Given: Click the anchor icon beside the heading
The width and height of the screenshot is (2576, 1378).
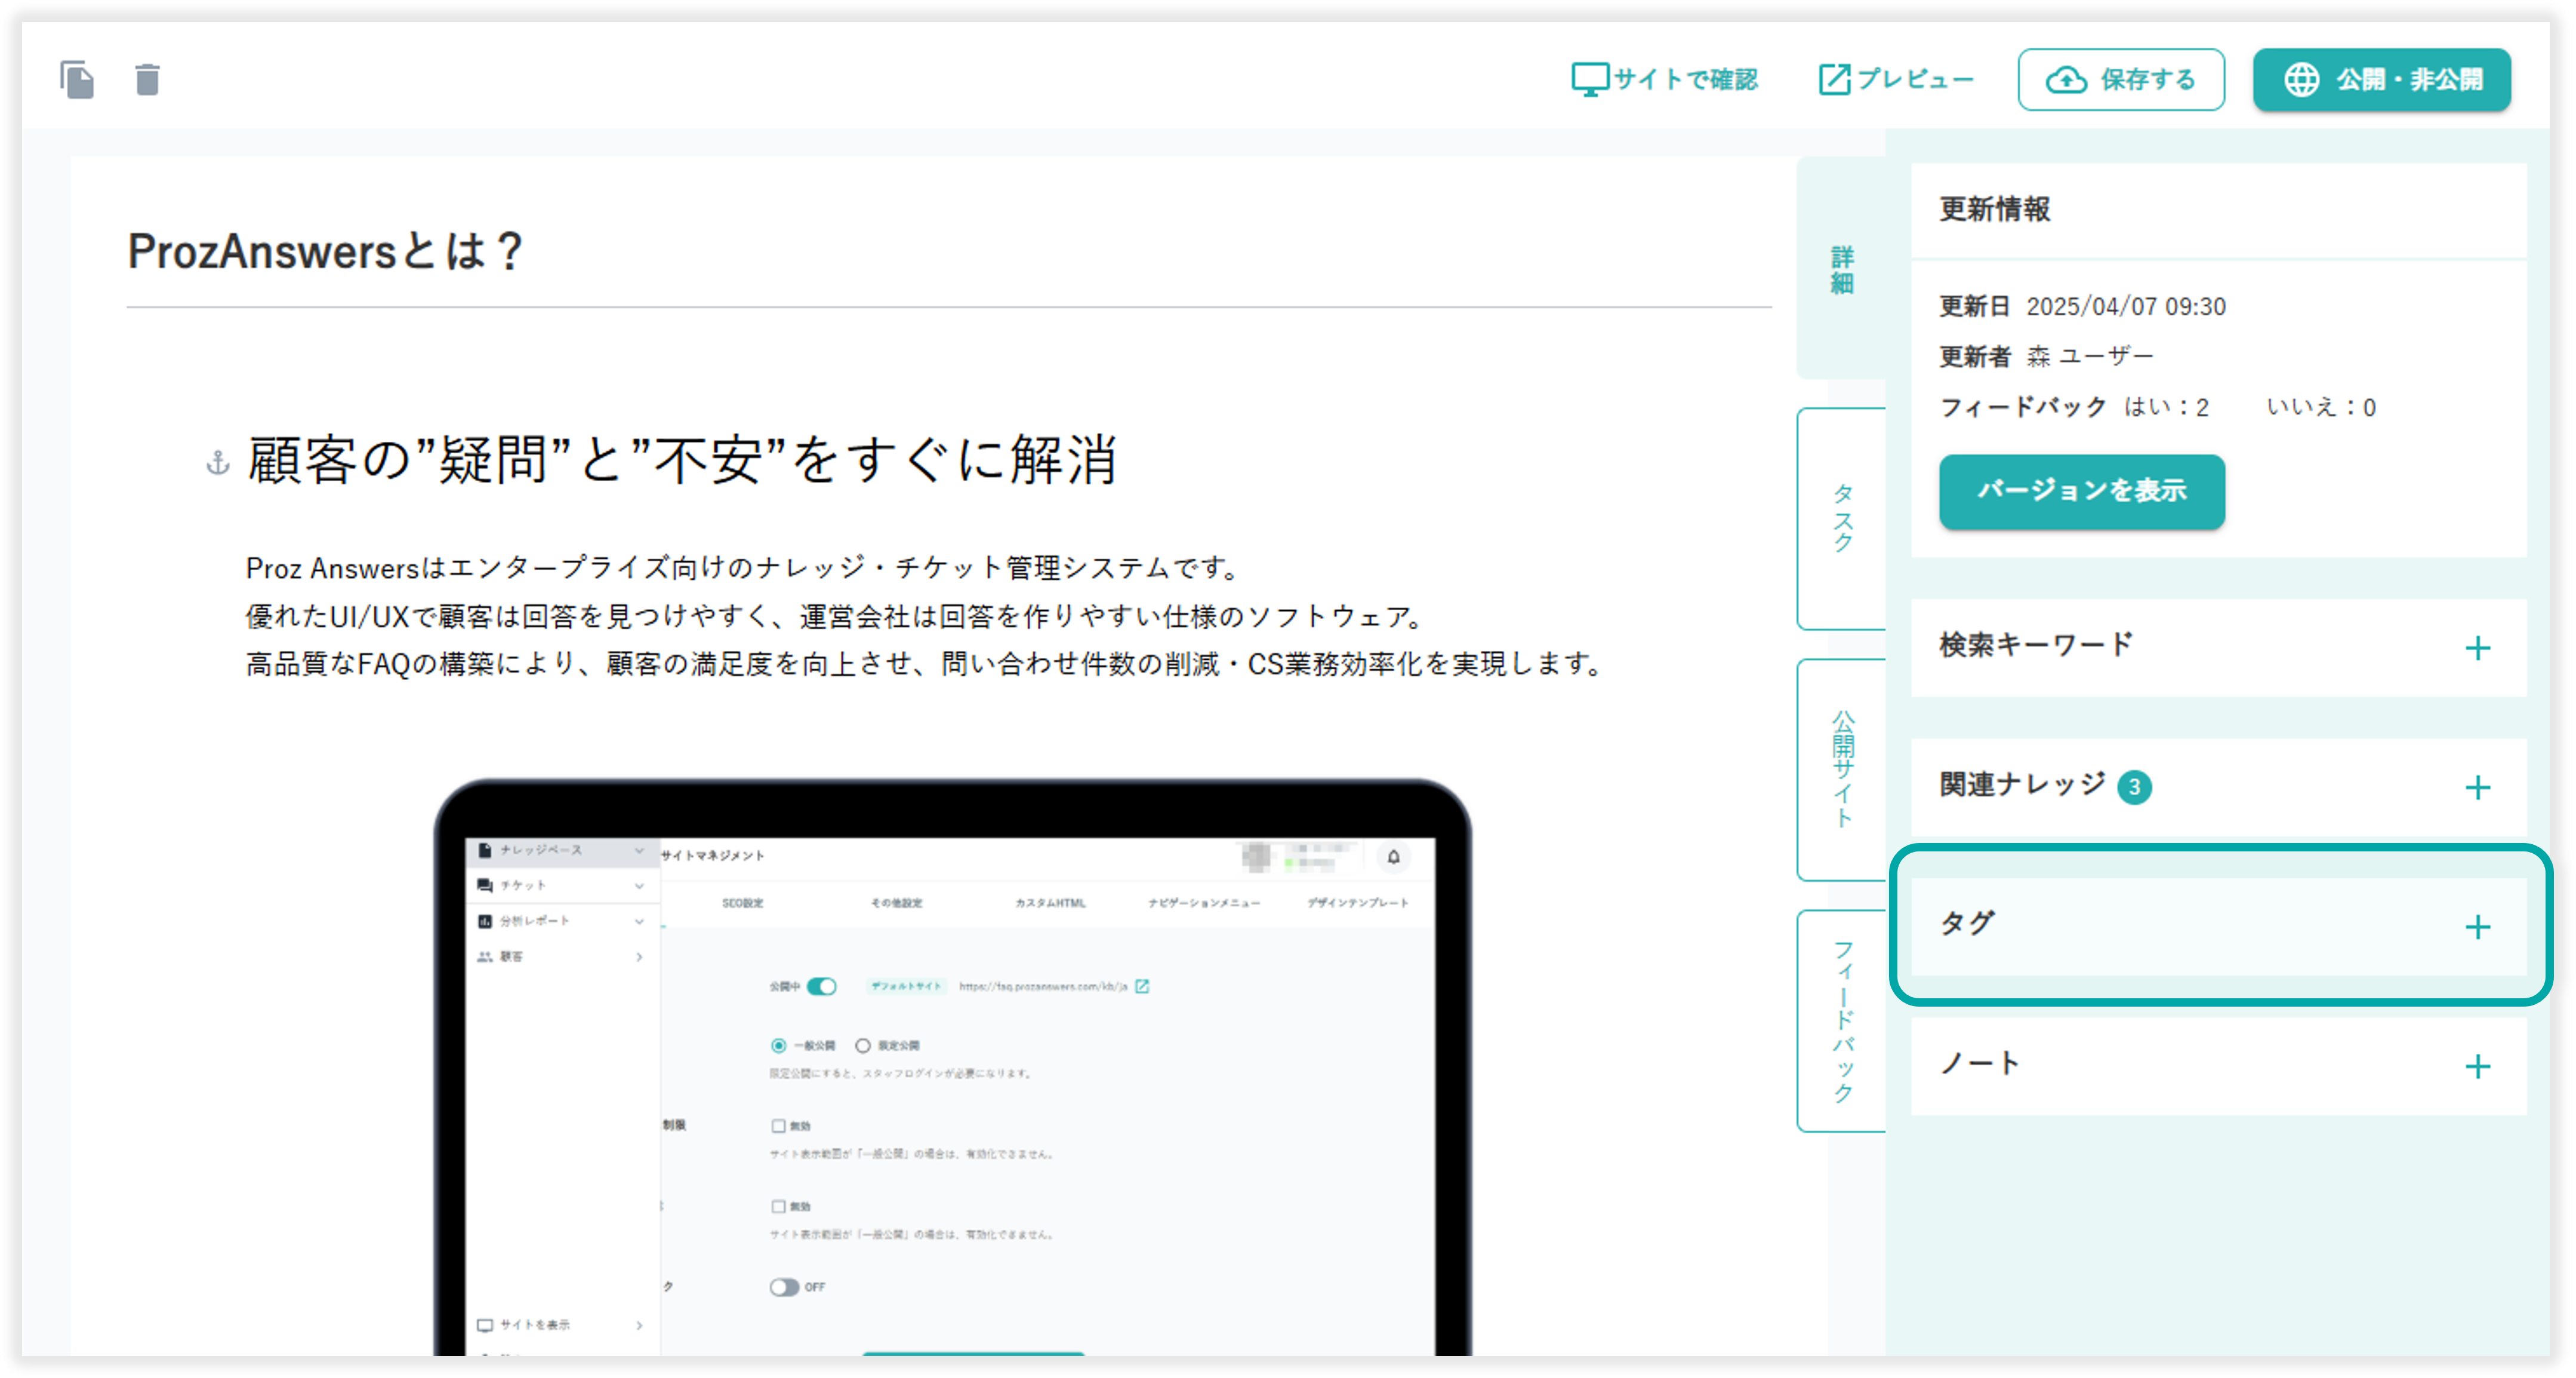Looking at the screenshot, I should 218,463.
